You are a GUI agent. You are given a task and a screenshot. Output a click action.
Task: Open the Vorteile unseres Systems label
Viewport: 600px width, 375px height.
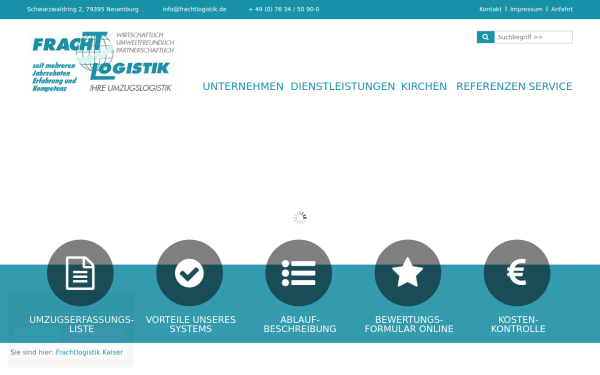[x=191, y=324]
